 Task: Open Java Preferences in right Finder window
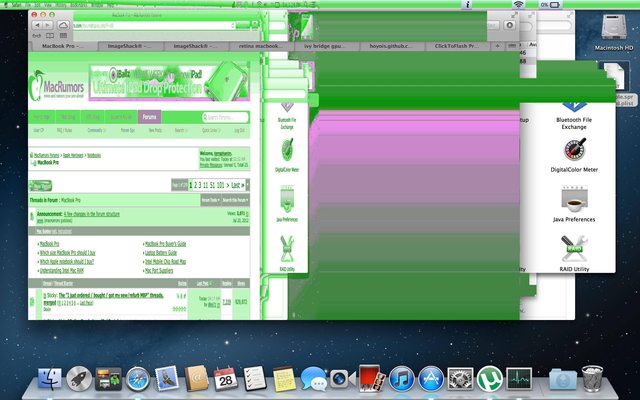(574, 204)
